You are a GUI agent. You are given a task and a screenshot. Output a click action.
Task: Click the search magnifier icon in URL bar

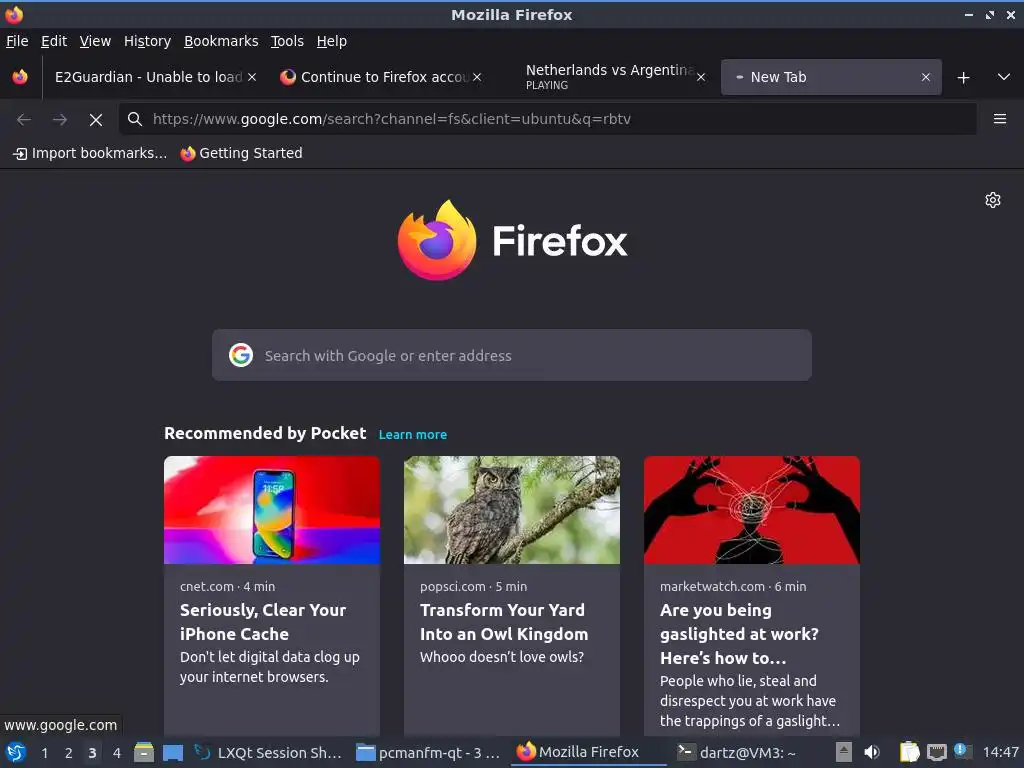[x=135, y=119]
